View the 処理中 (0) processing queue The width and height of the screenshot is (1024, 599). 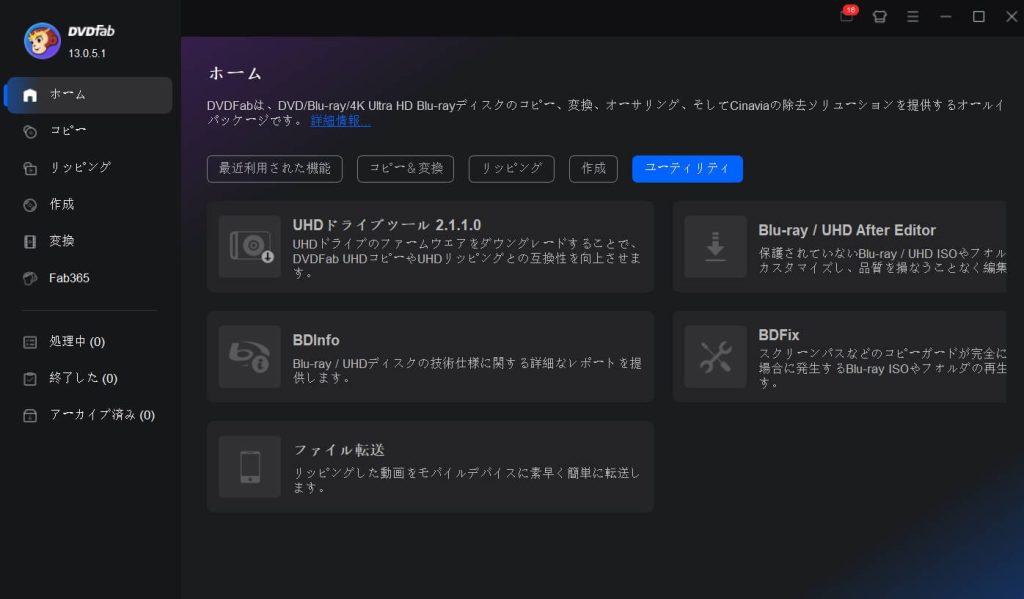click(x=75, y=341)
